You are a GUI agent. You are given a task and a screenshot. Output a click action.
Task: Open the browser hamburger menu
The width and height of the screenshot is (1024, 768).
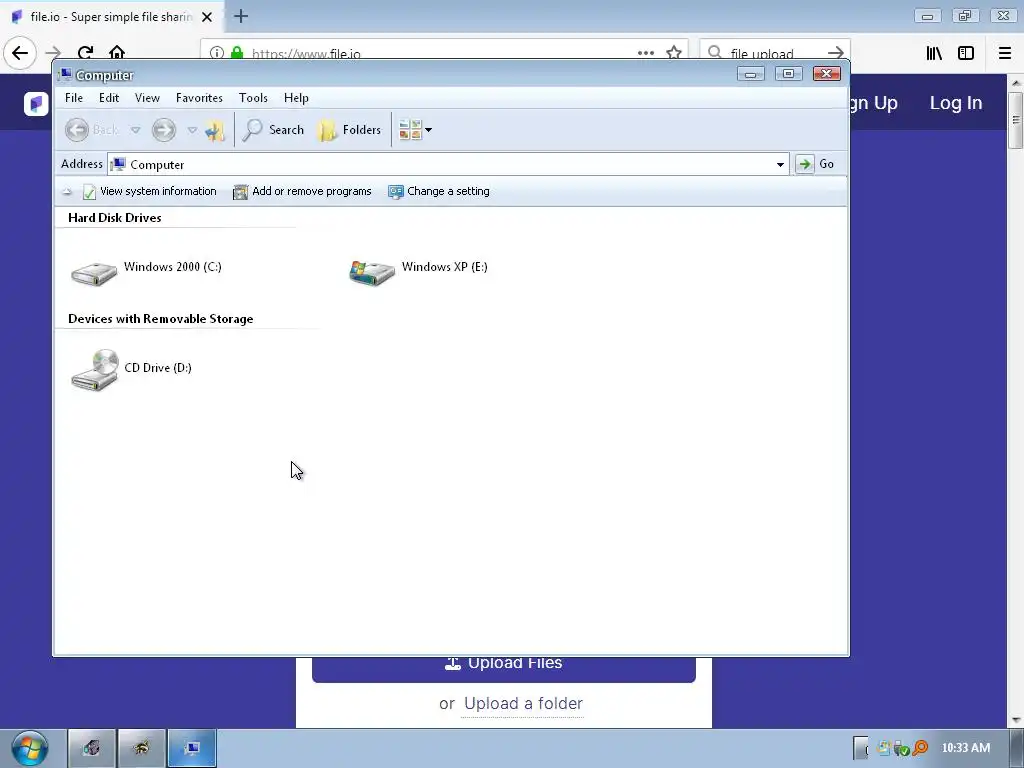[1005, 53]
